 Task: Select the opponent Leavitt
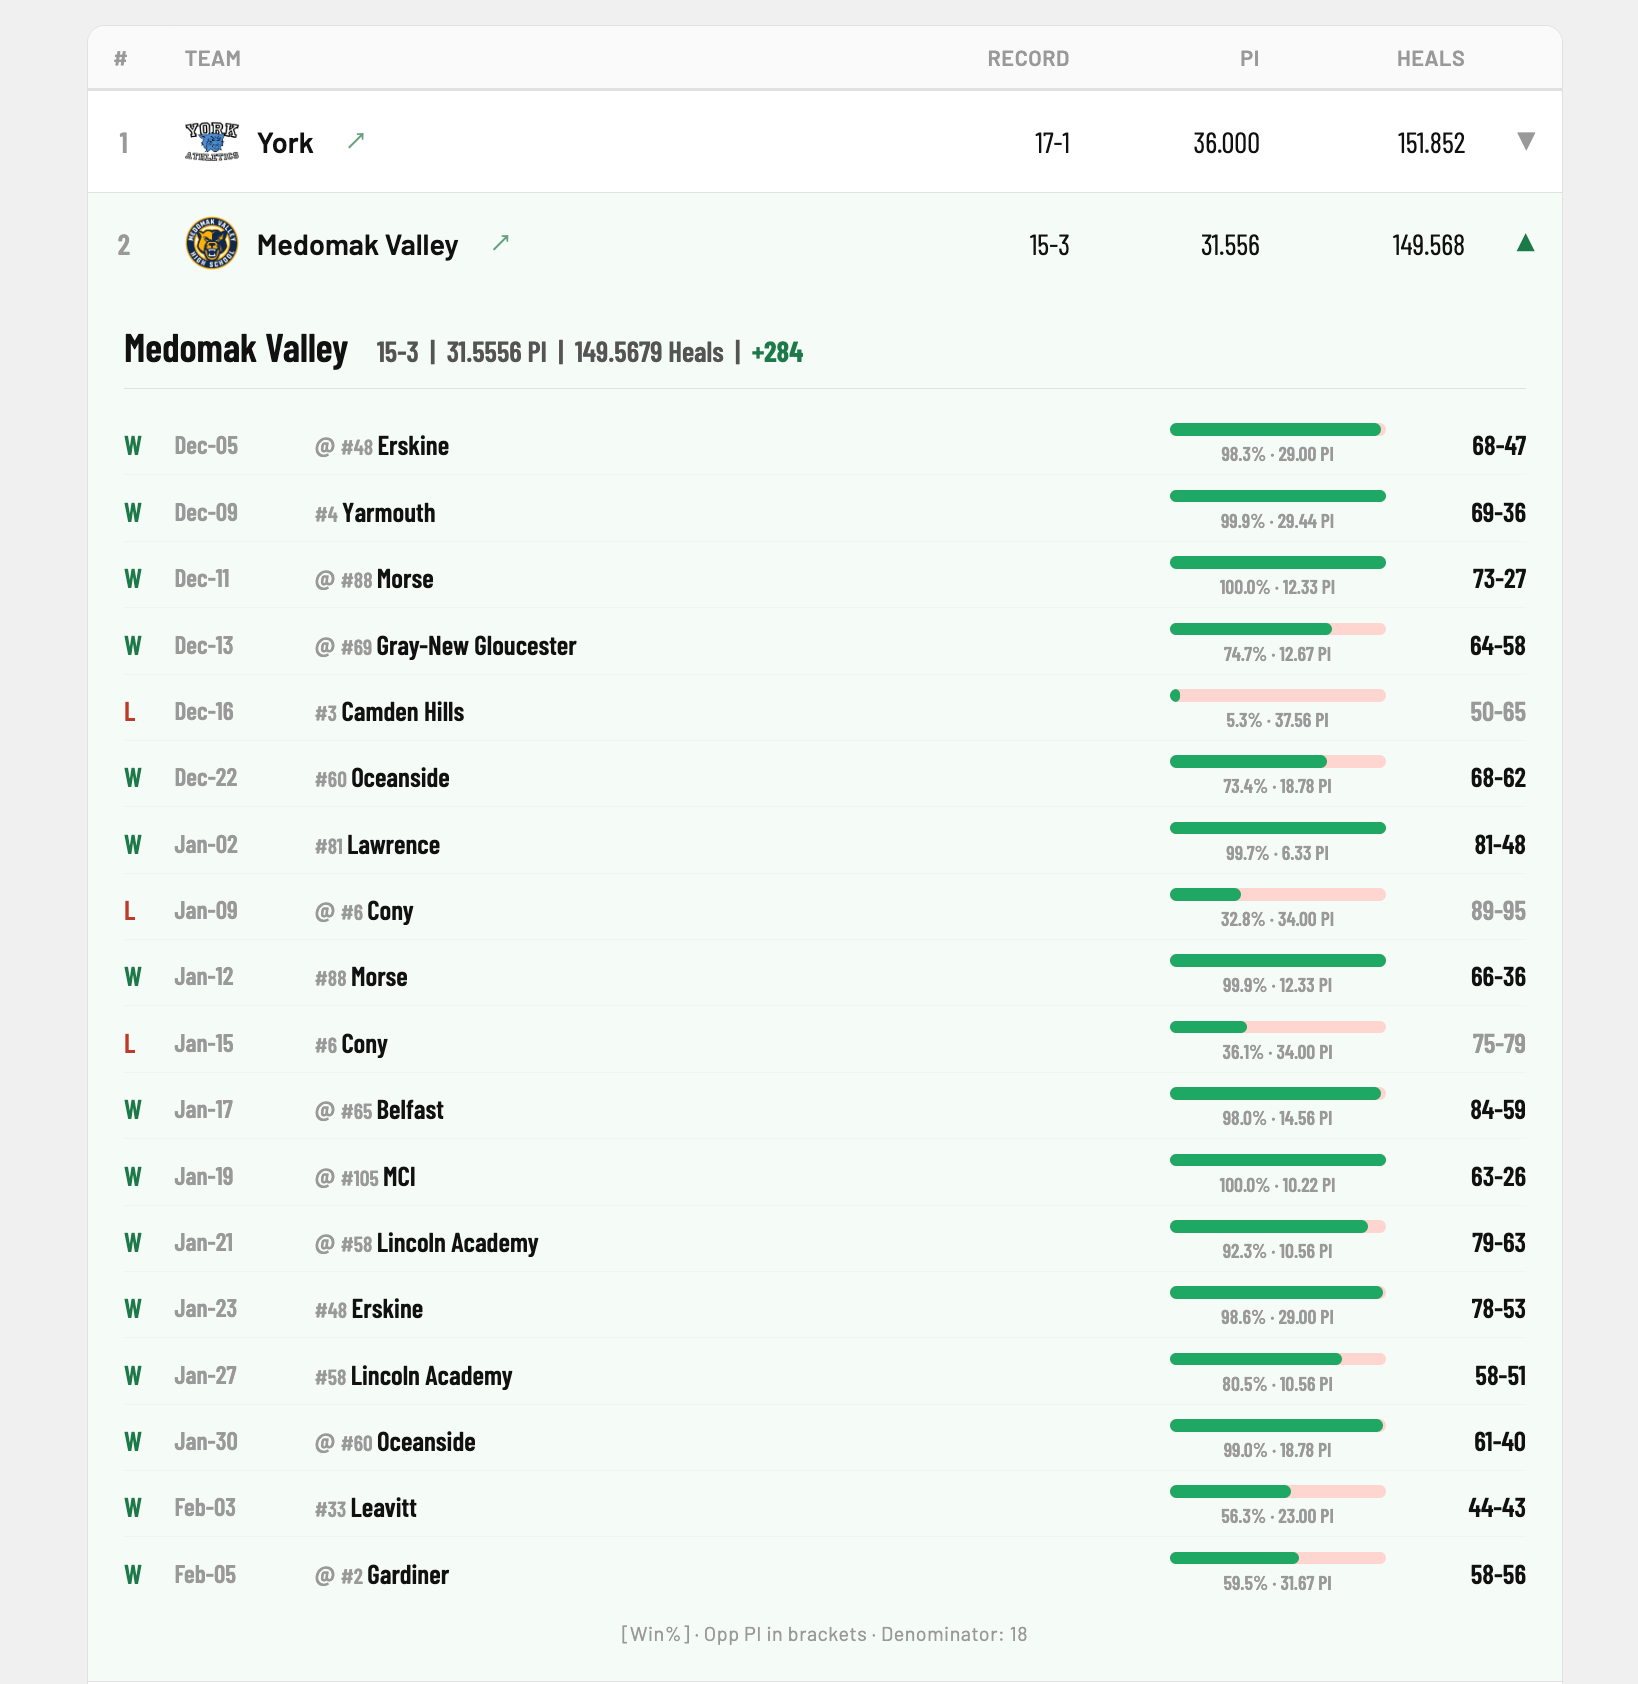tap(384, 1508)
